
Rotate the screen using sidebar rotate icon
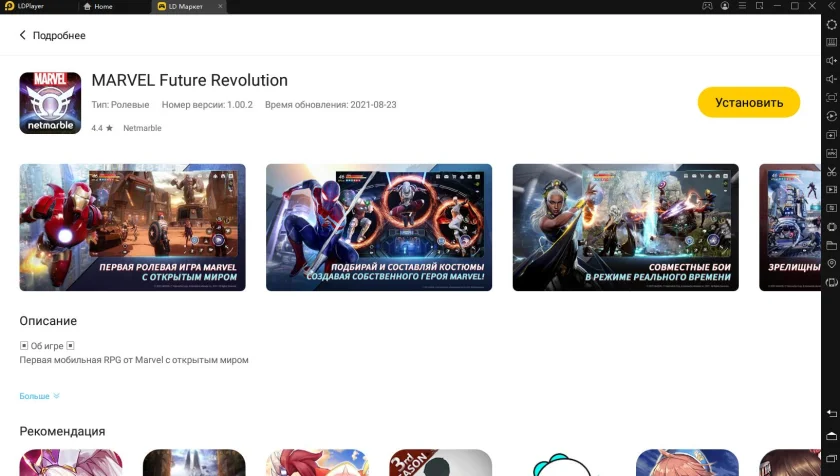(831, 282)
